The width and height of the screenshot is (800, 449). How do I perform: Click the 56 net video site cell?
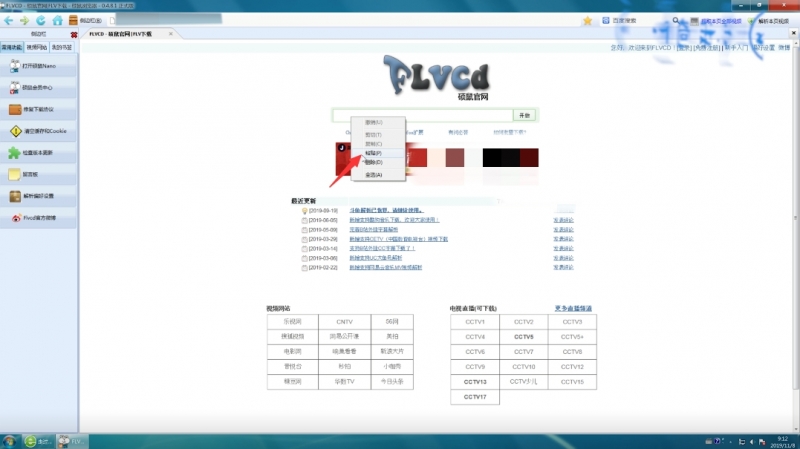(x=392, y=322)
